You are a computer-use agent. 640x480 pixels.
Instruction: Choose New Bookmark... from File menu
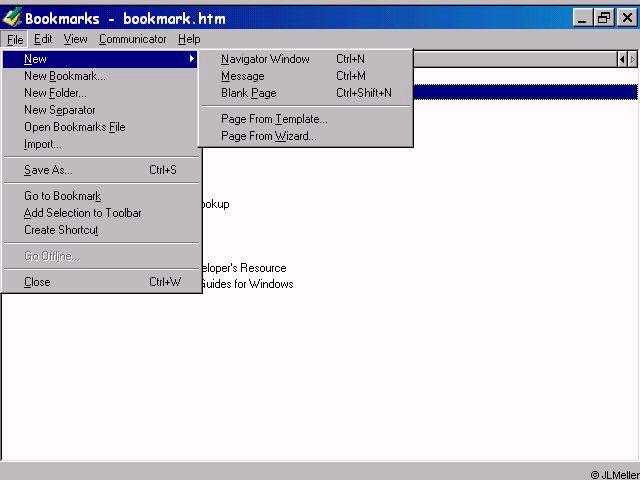point(100,76)
